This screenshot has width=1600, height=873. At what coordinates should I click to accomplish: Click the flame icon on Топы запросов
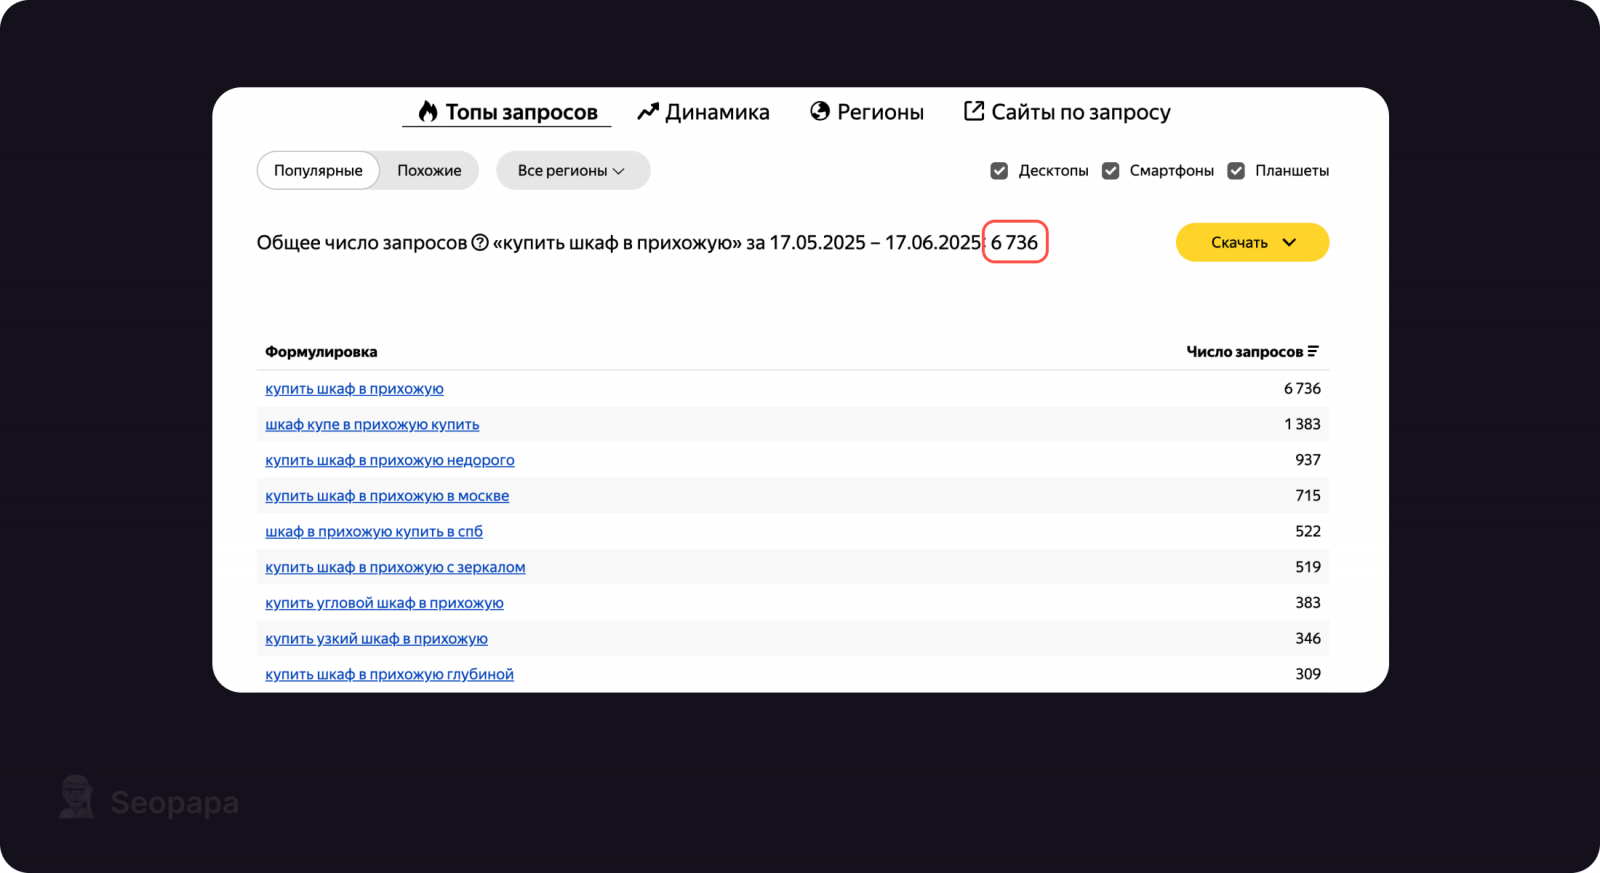coord(428,111)
